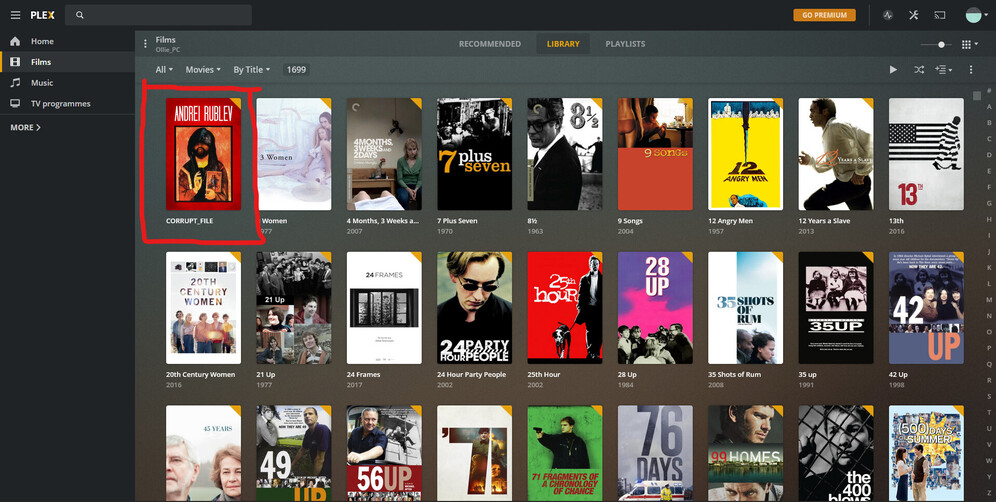Select Films library in the sidebar
996x502 pixels.
coord(67,62)
